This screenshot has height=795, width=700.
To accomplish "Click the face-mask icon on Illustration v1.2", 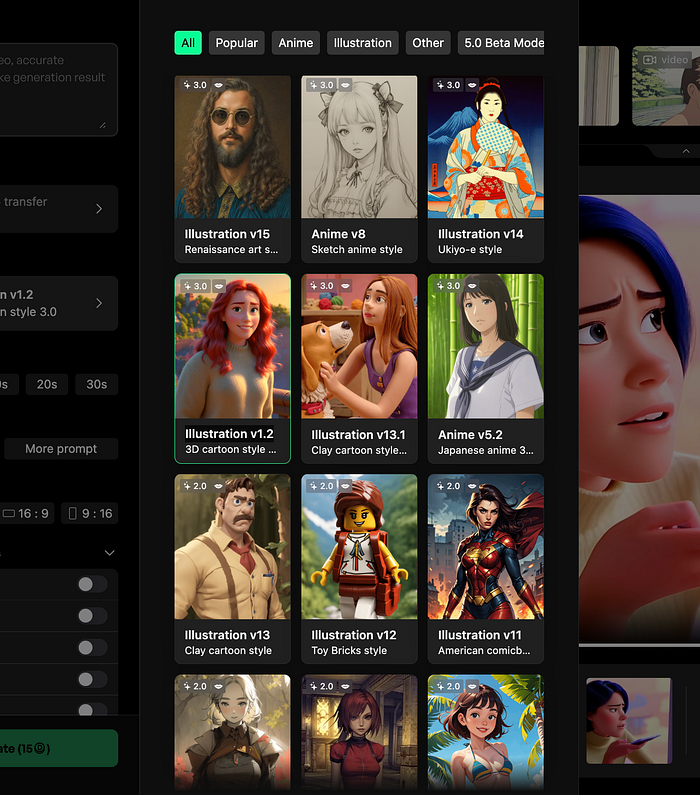I will click(218, 286).
